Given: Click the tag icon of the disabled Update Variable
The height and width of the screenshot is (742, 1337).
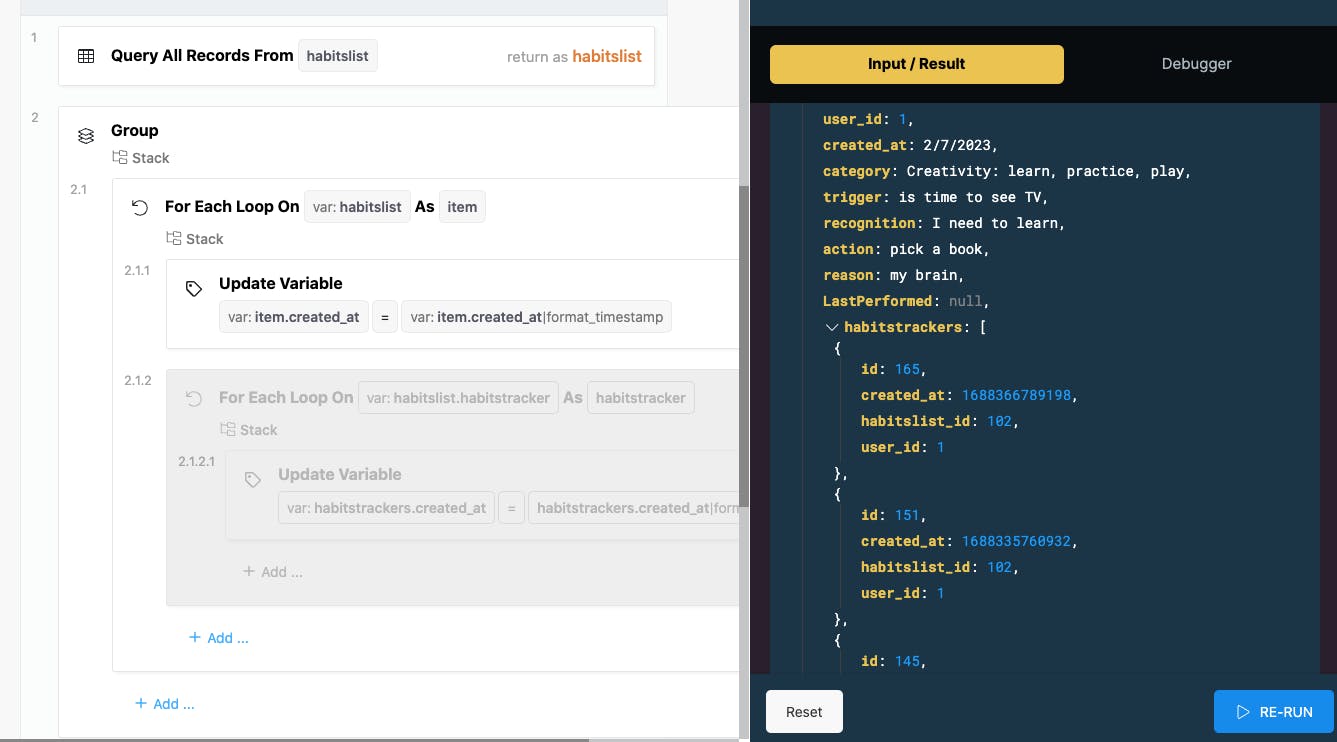Looking at the screenshot, I should 253,479.
